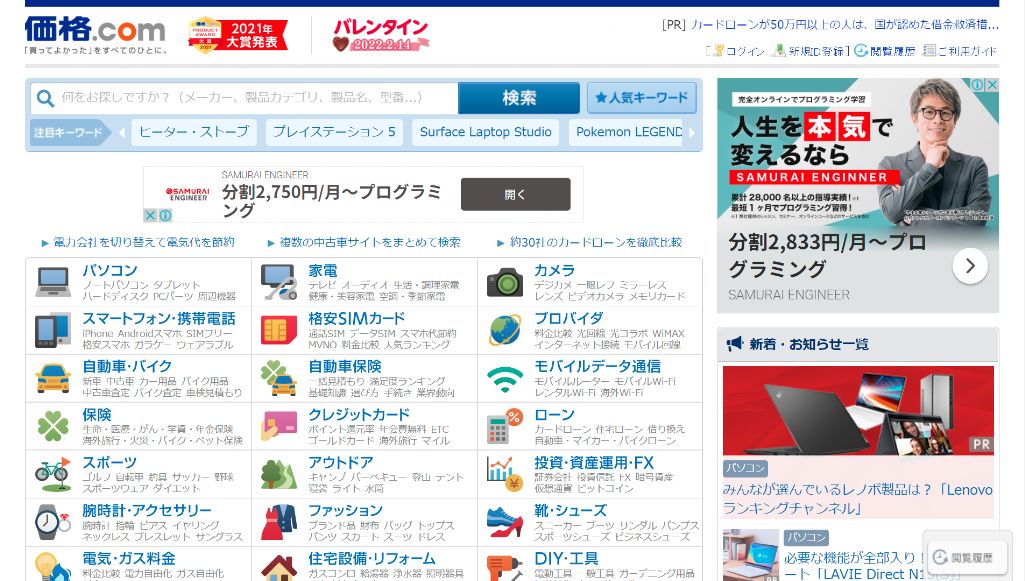
Task: Click the drill icon beside DIY・工具
Action: (x=505, y=567)
